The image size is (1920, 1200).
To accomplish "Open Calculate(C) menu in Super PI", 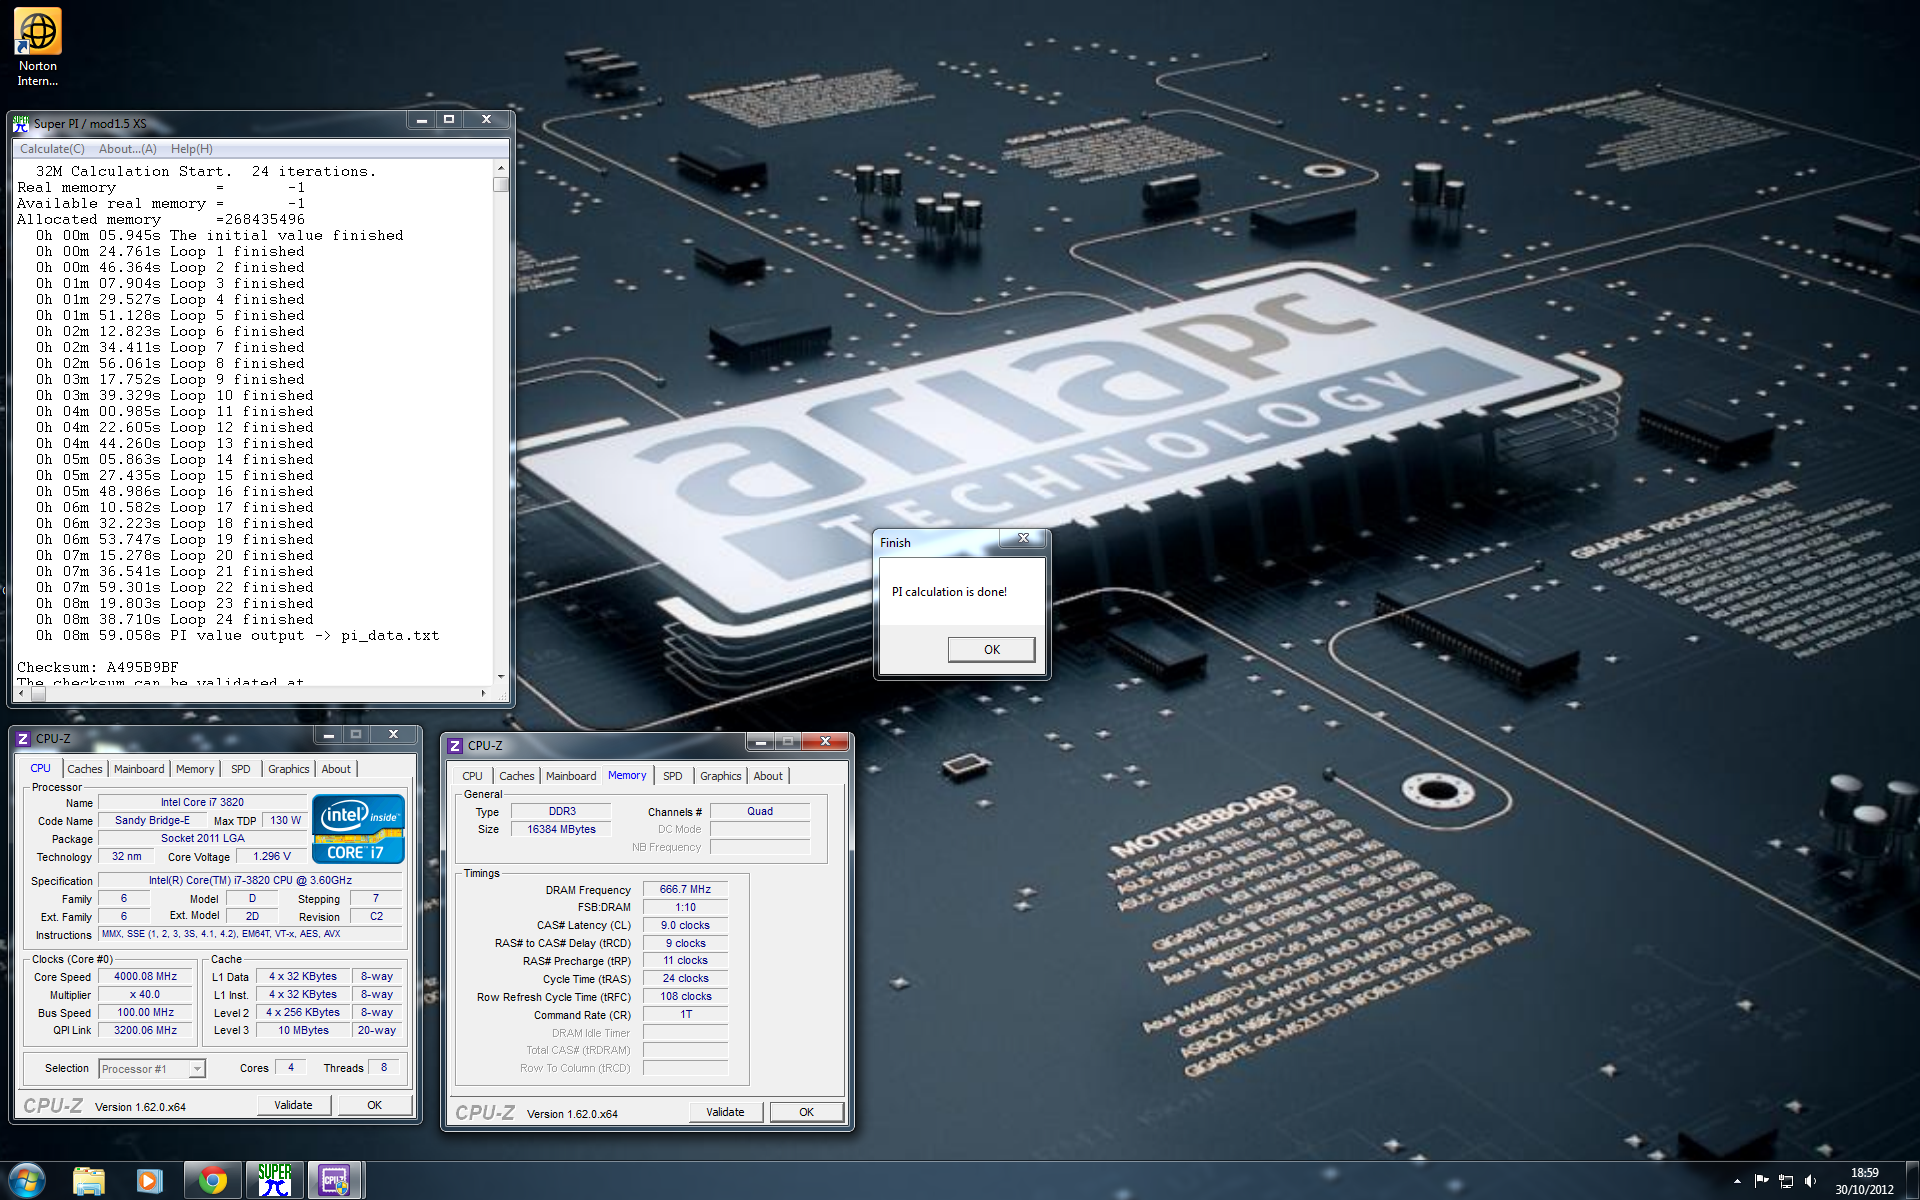I will [x=52, y=149].
